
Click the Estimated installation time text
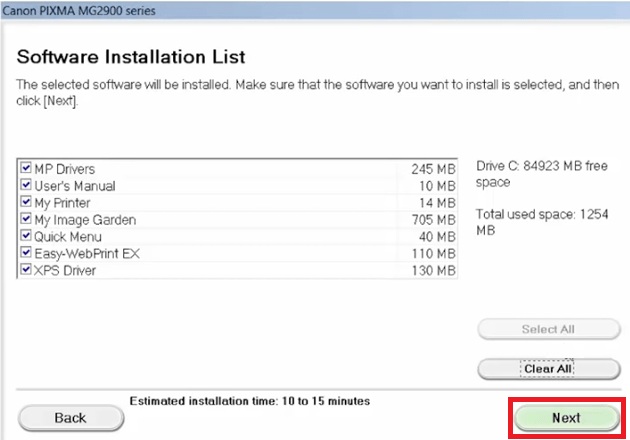point(250,401)
